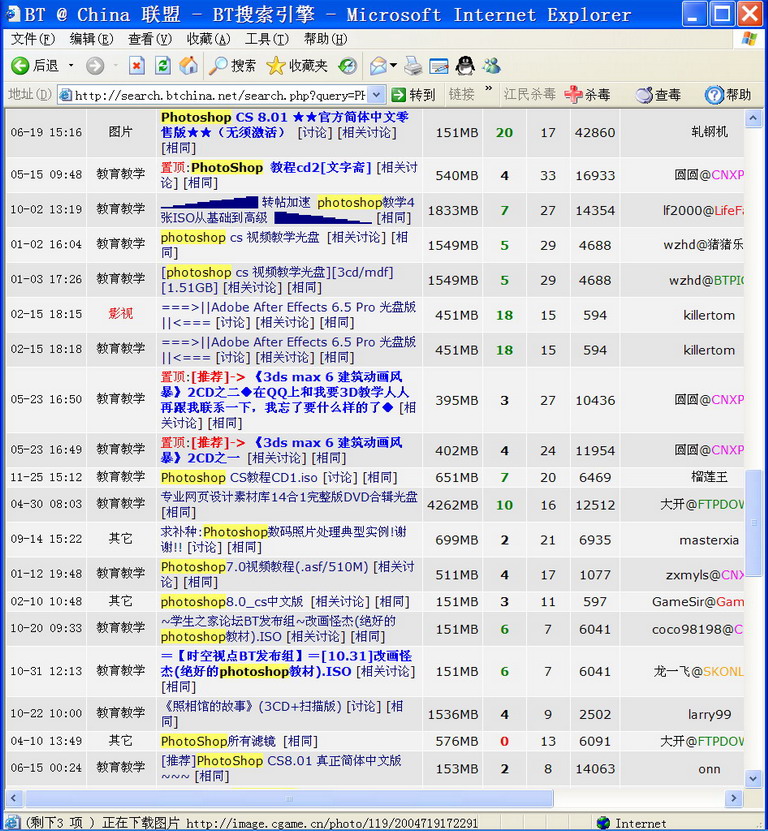This screenshot has height=831, width=768.
Task: Click the Mail envelope icon
Action: tap(378, 66)
